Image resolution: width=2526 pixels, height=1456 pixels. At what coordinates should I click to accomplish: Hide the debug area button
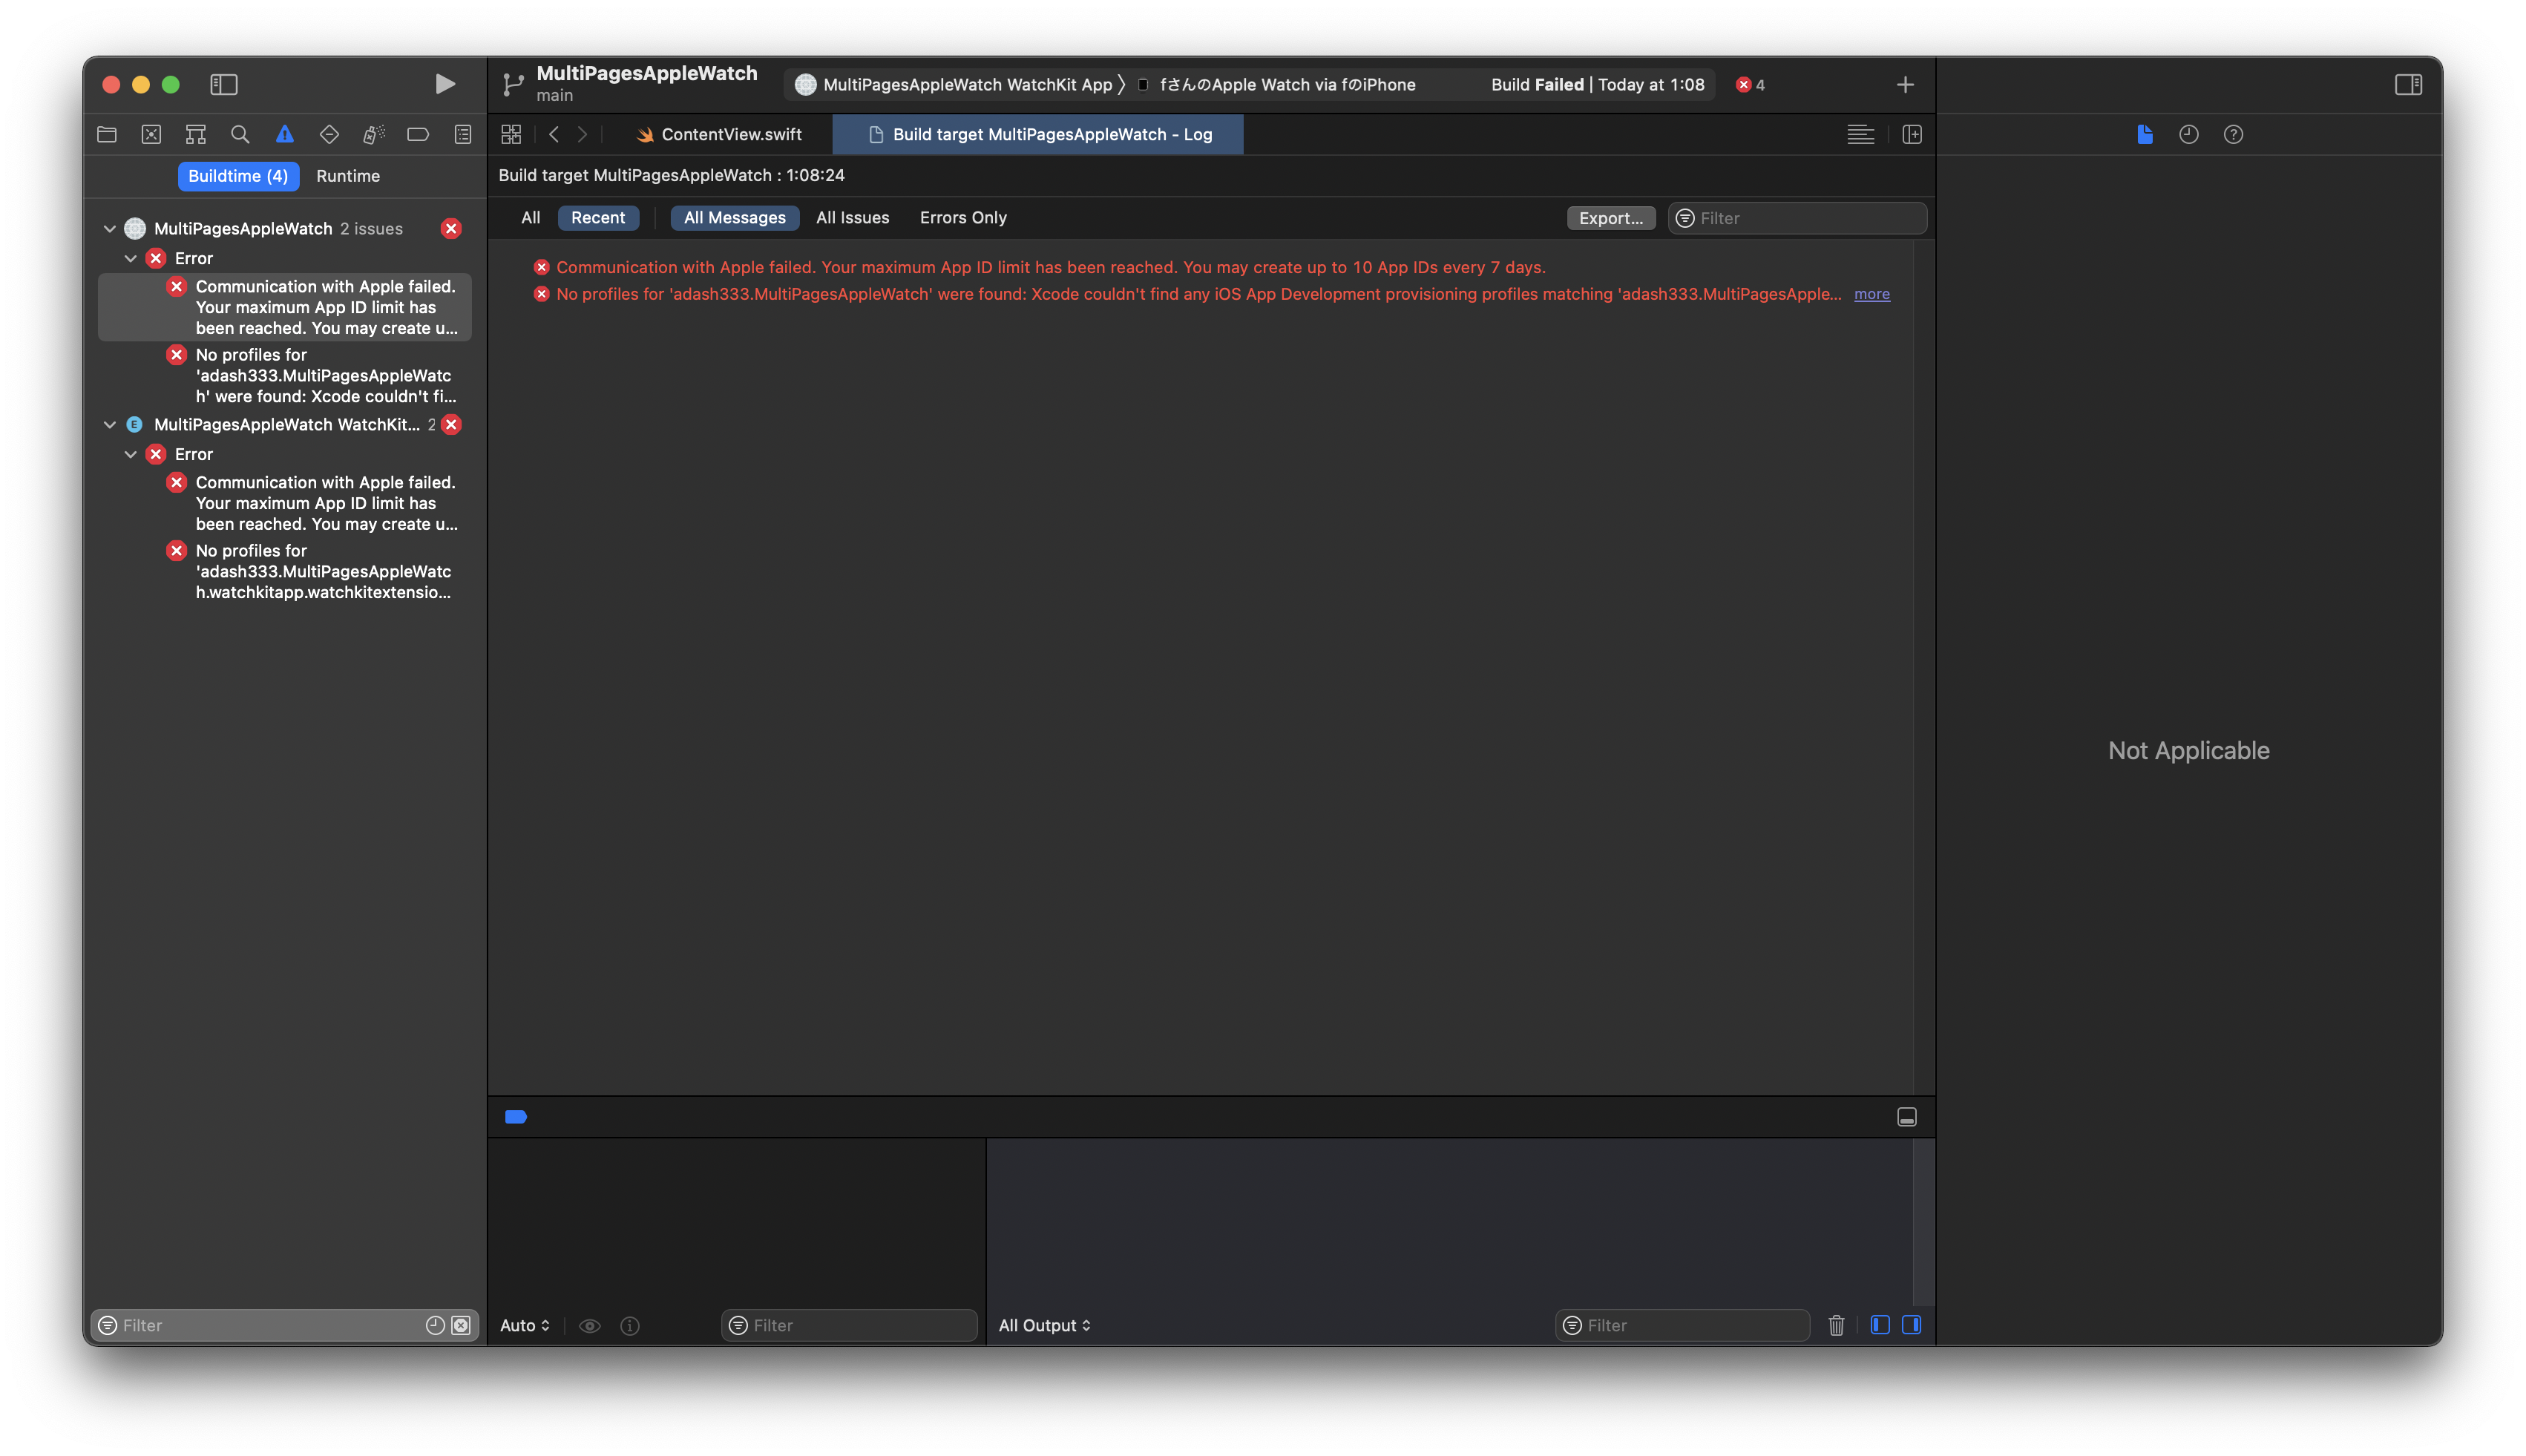(1907, 1117)
